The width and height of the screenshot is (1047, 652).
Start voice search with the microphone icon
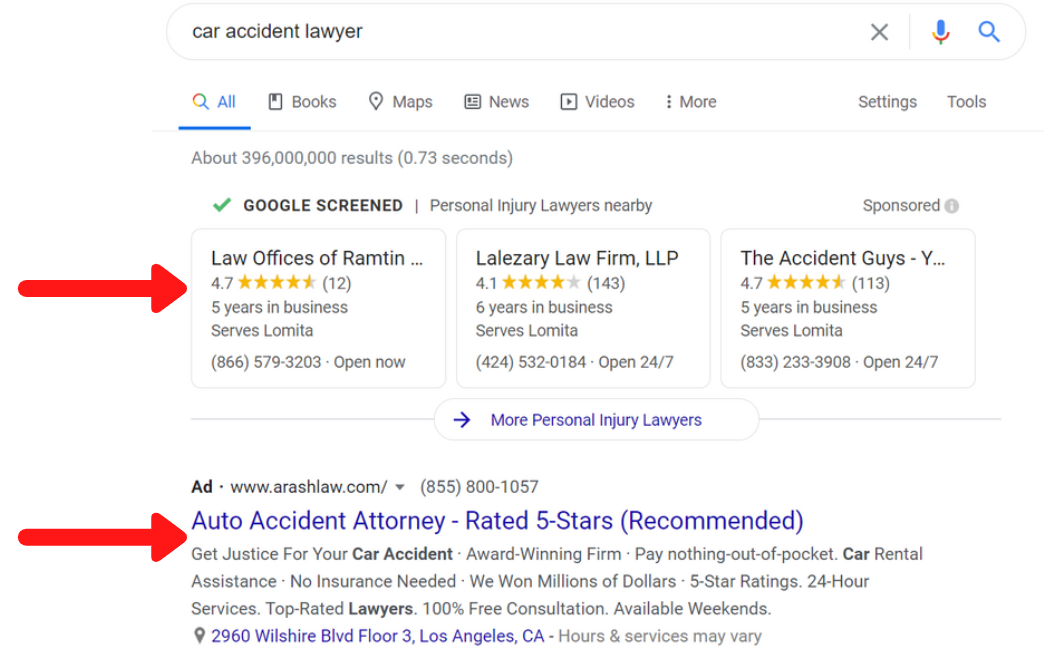(x=940, y=31)
